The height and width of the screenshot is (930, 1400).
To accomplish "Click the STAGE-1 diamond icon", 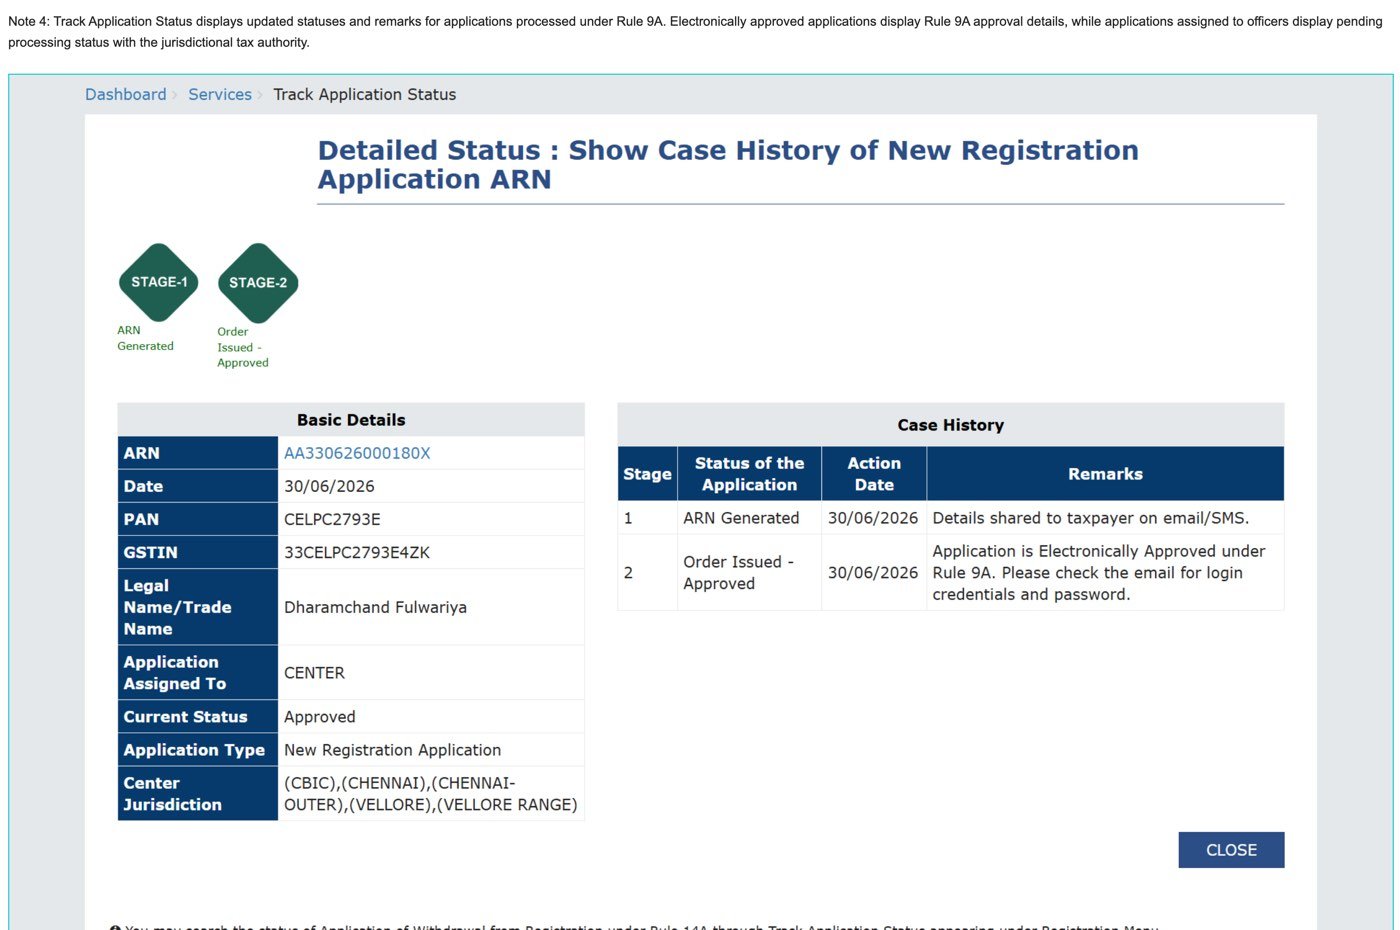I will click(159, 282).
